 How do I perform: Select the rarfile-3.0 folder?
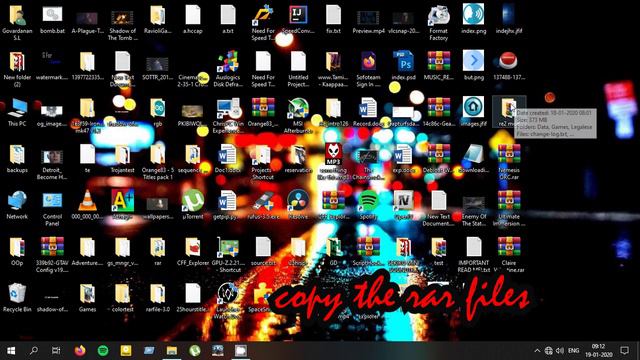pos(158,298)
